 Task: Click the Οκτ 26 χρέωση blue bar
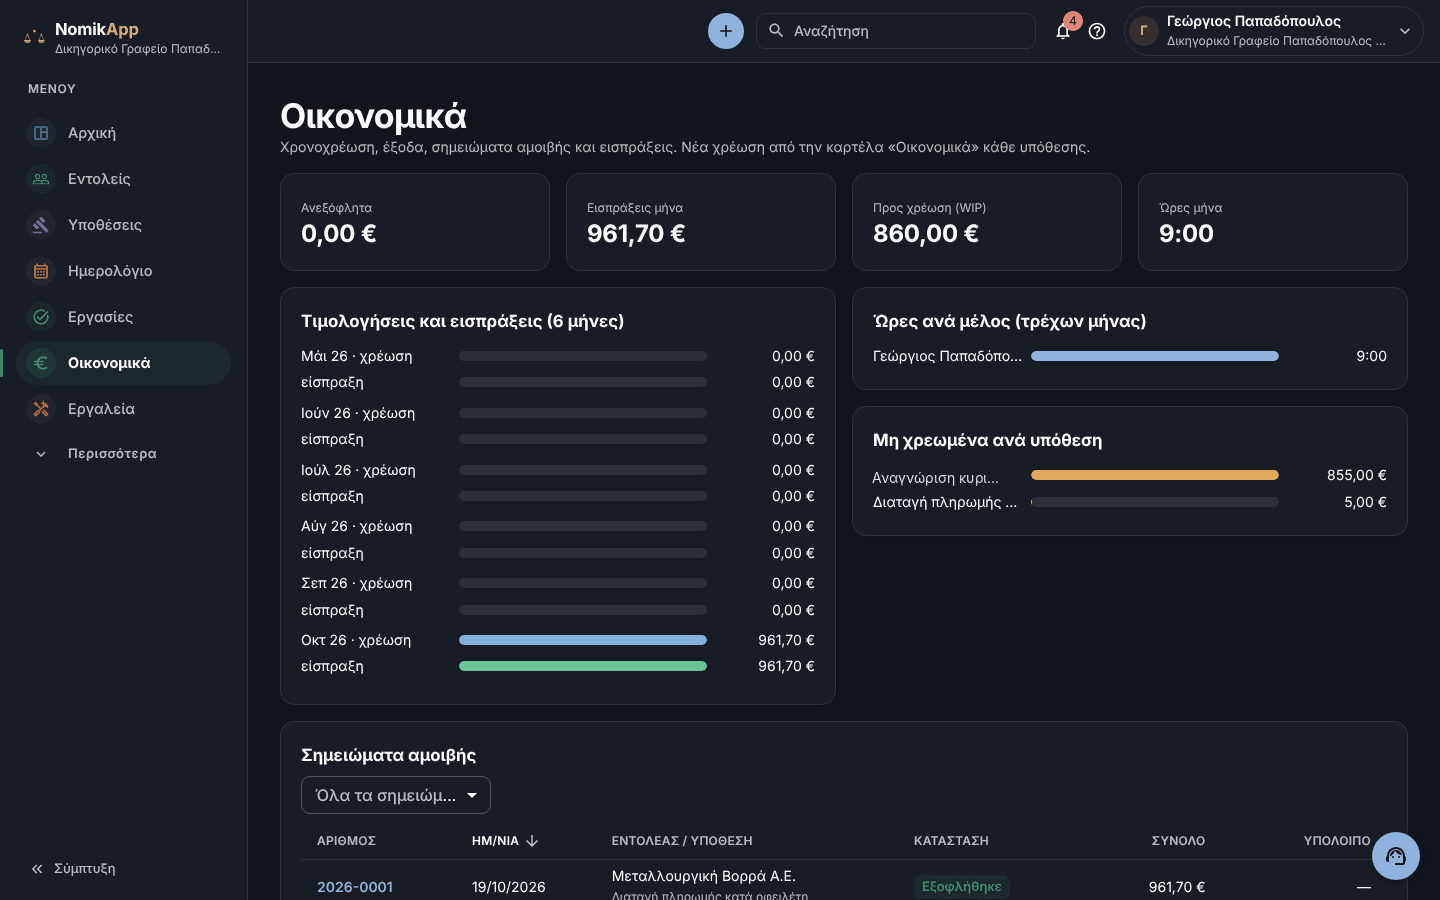point(583,640)
